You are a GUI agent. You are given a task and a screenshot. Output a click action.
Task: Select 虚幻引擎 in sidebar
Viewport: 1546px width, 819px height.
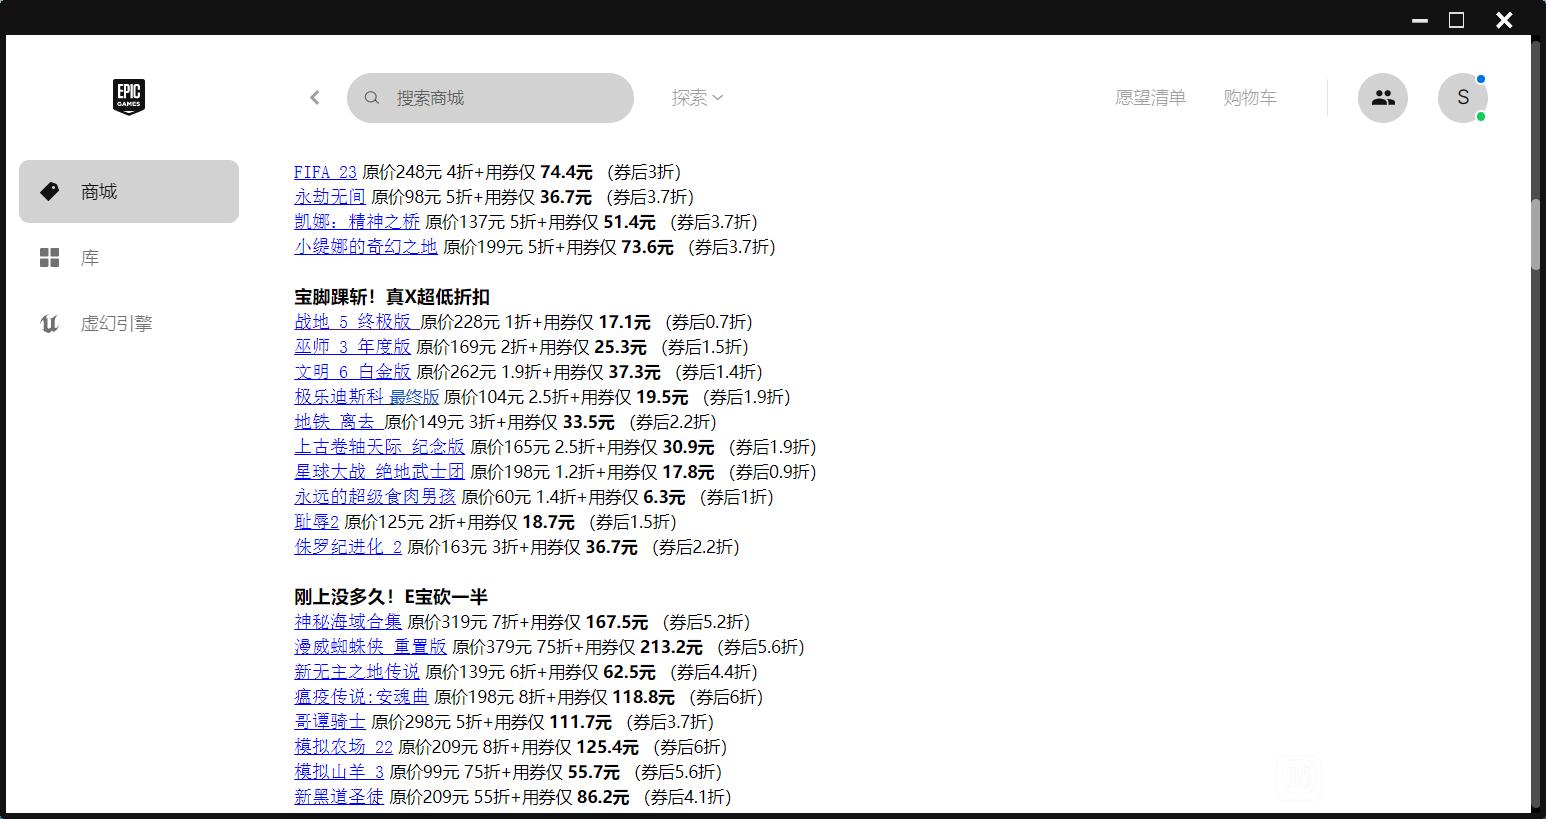click(129, 324)
